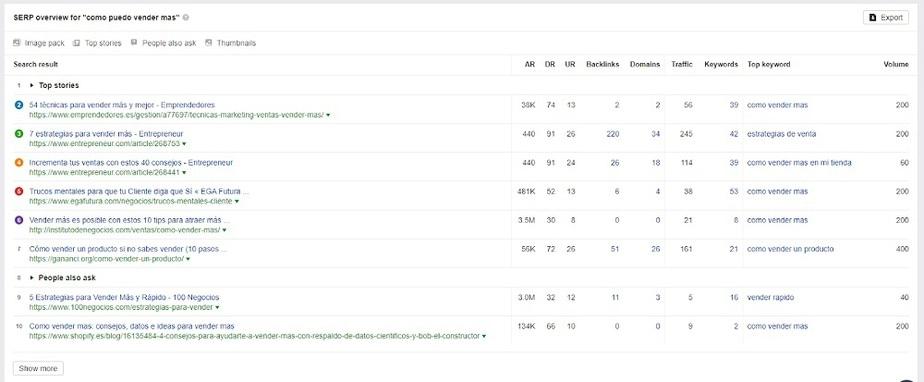Click traffic value 245

click(x=686, y=134)
